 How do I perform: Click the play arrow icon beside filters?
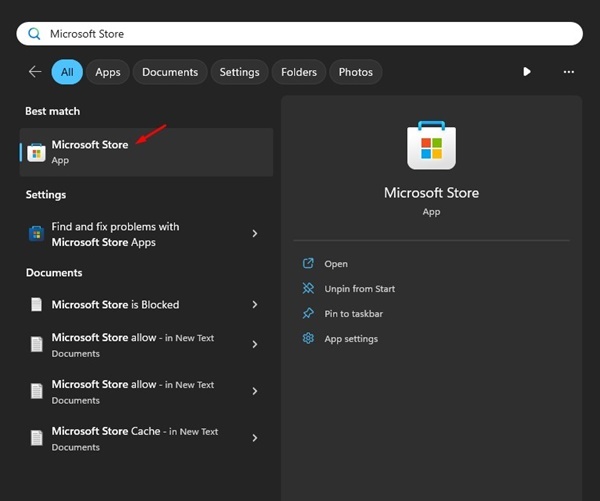tap(527, 72)
